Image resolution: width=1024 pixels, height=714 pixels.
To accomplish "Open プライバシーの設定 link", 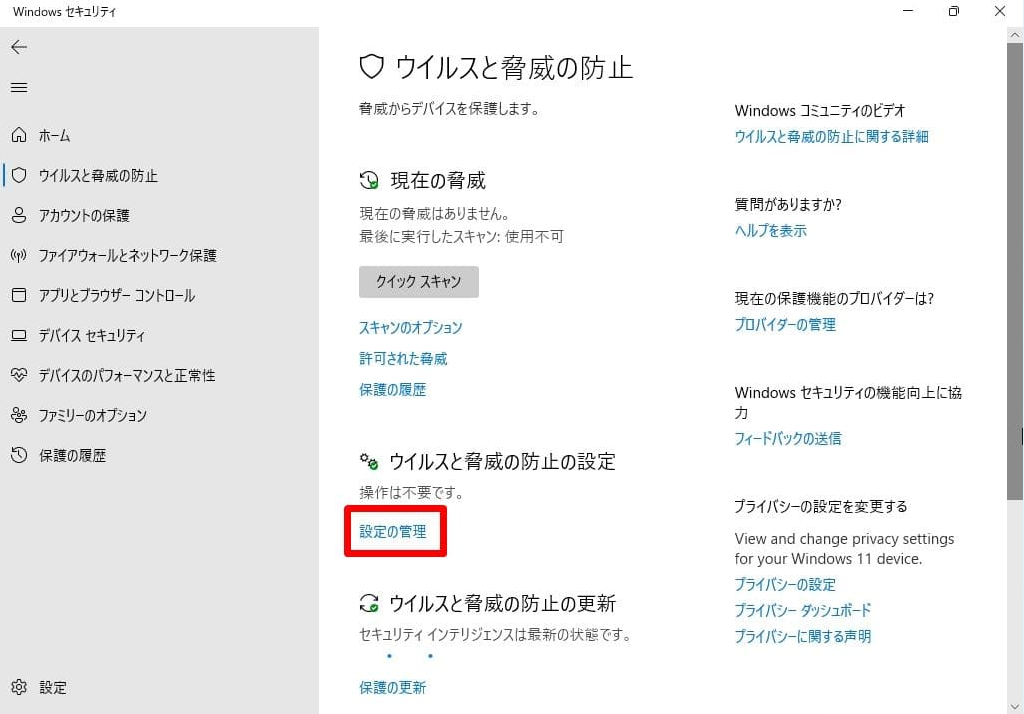I will pos(785,584).
